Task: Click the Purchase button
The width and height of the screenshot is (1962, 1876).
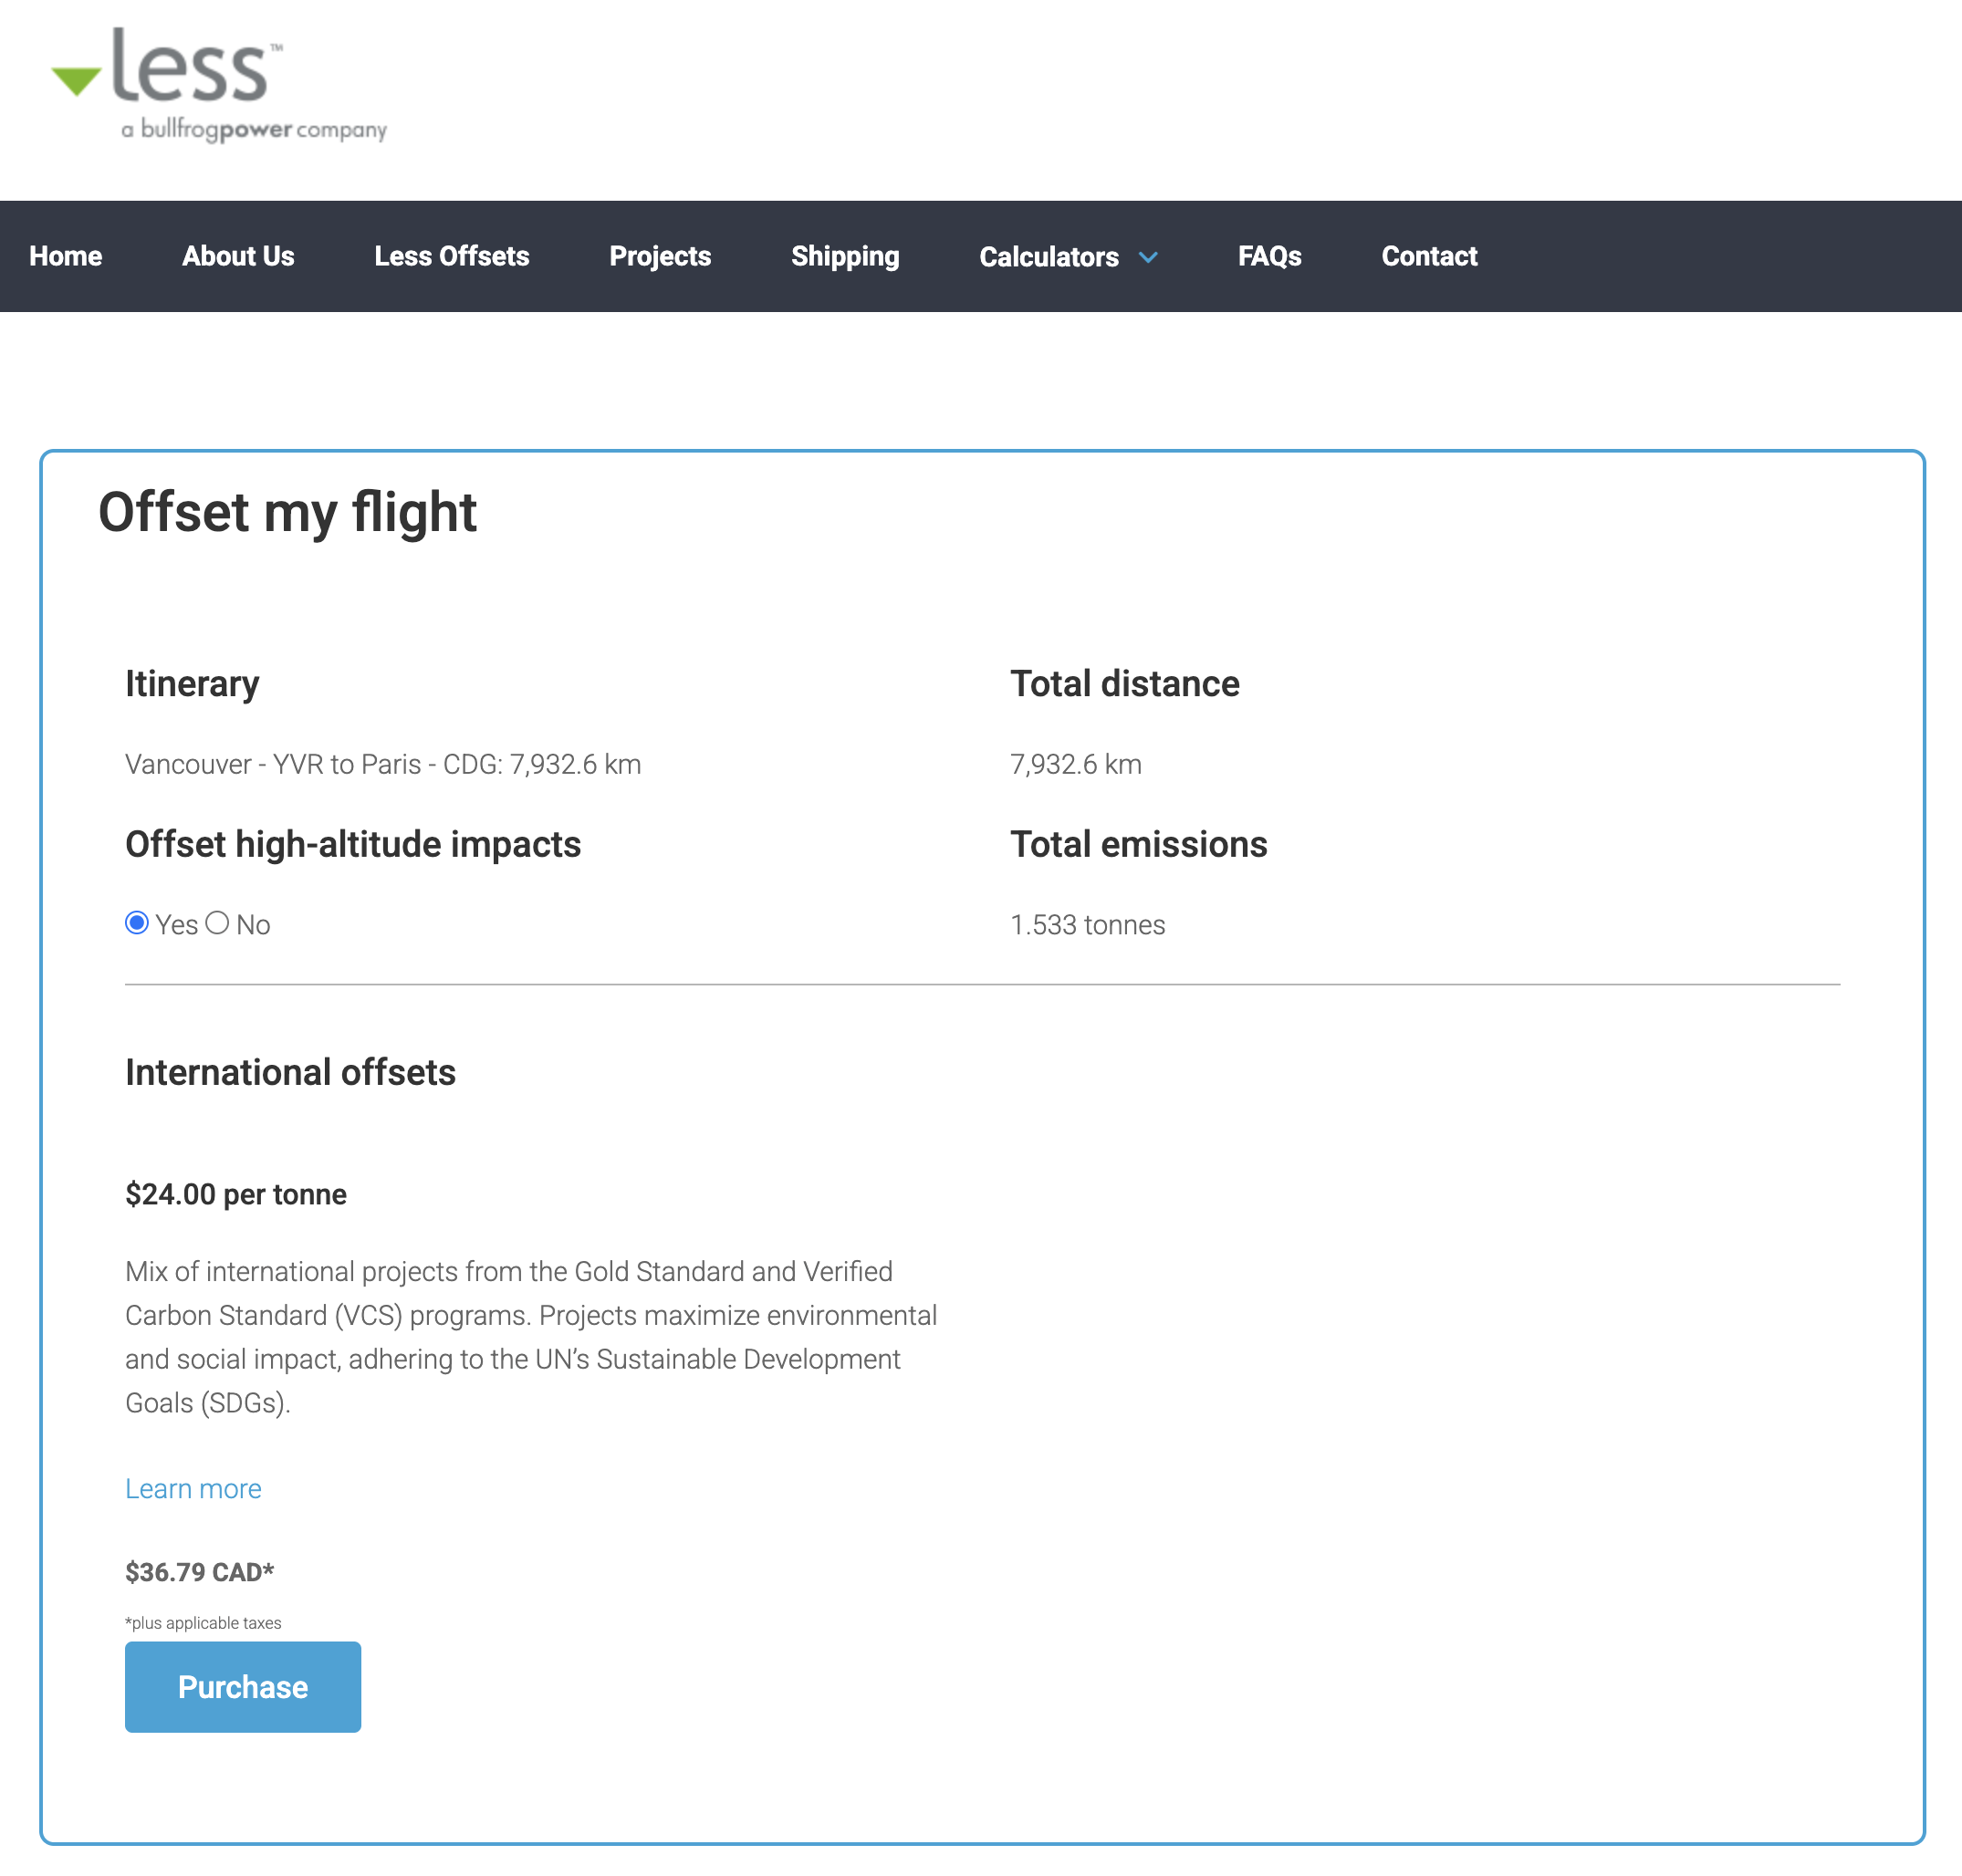Action: pyautogui.click(x=243, y=1687)
